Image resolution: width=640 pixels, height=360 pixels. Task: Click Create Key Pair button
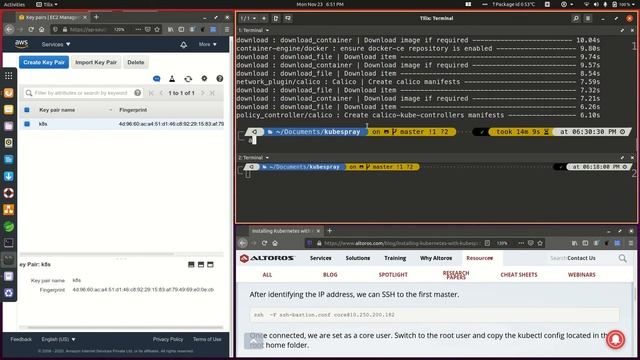point(44,62)
